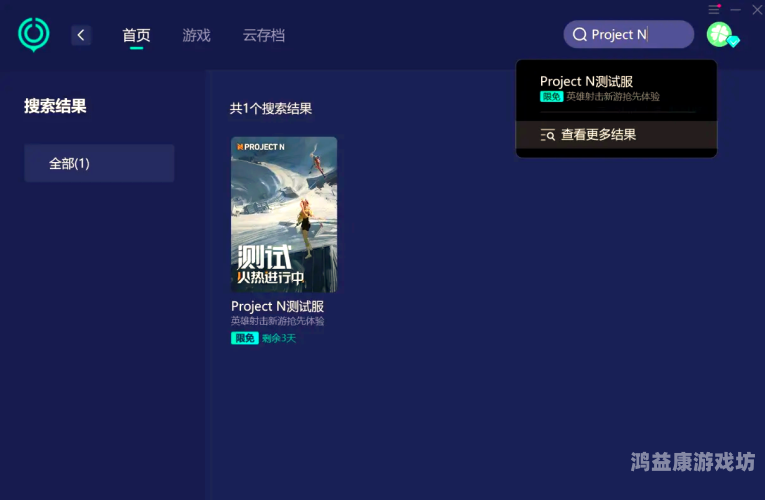Click the 剩余3天 remaining time text
The height and width of the screenshot is (500, 765).
point(279,338)
